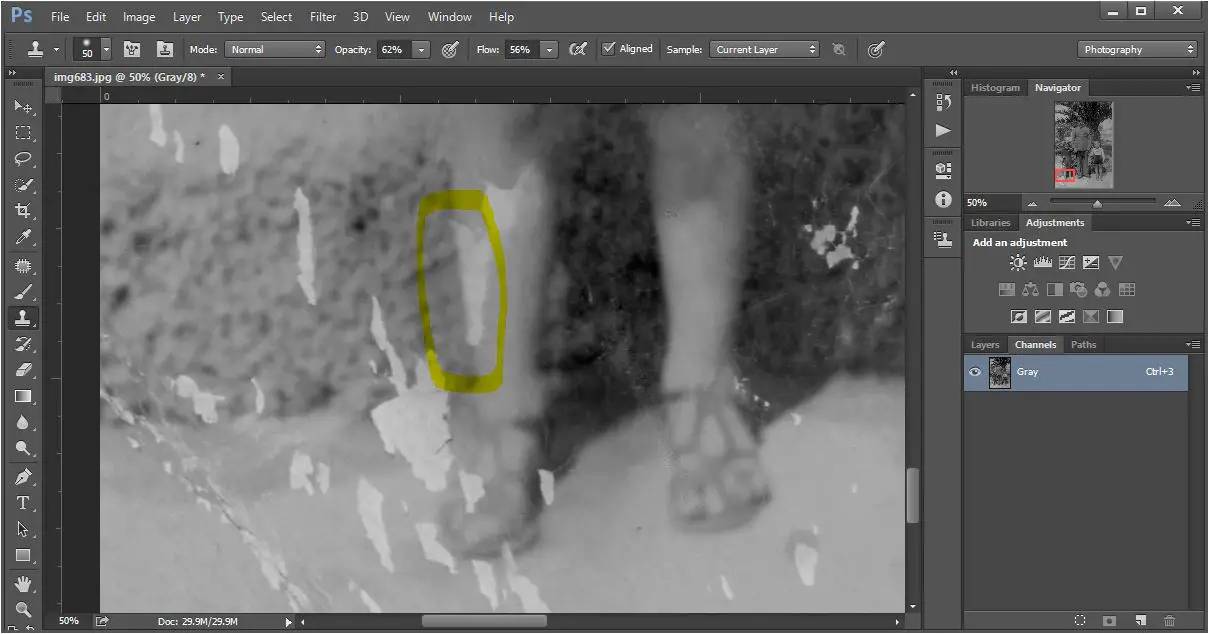The image size is (1209, 634).
Task: Select the Hand tool
Action: tap(23, 583)
